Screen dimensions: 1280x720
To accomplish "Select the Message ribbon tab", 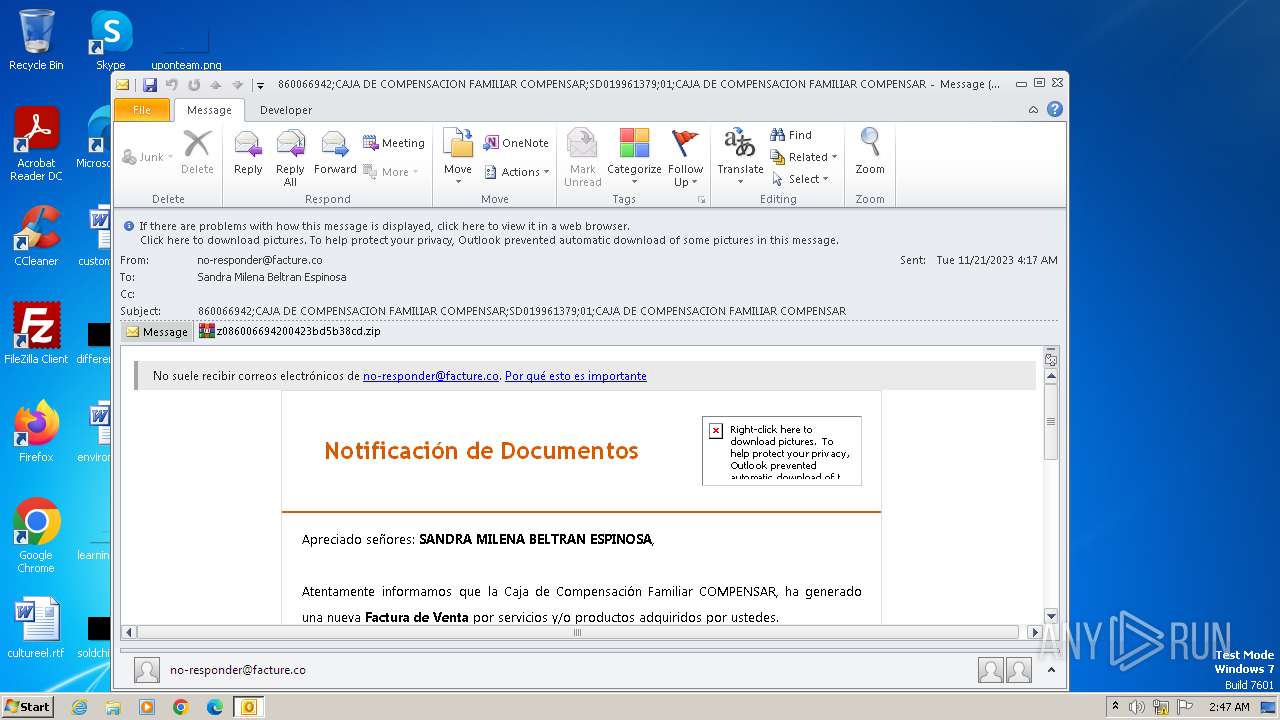I will (209, 110).
